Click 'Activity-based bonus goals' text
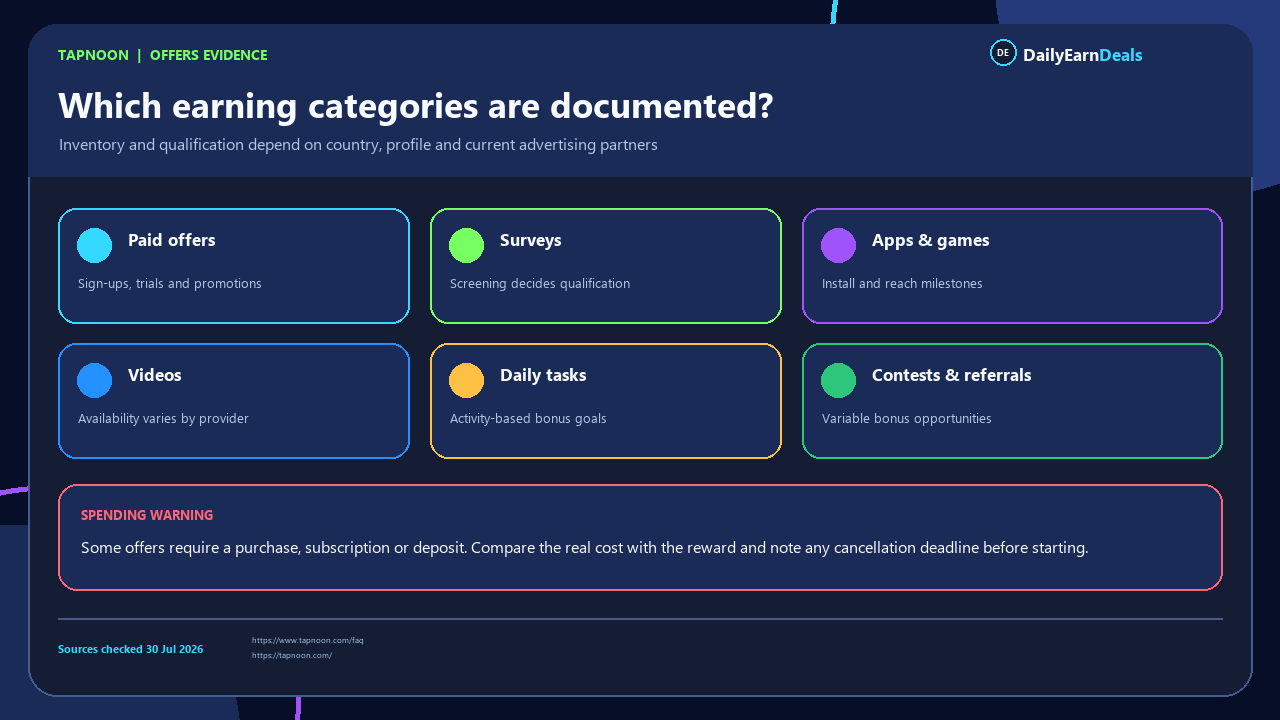Viewport: 1280px width, 720px height. [x=528, y=419]
